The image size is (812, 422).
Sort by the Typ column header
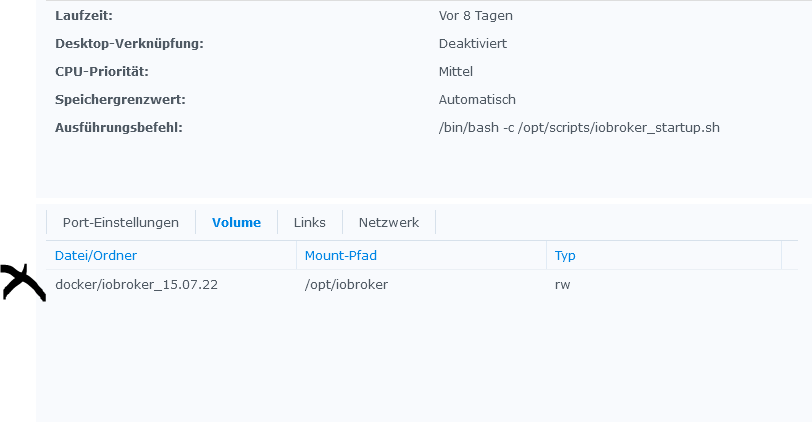(x=565, y=256)
